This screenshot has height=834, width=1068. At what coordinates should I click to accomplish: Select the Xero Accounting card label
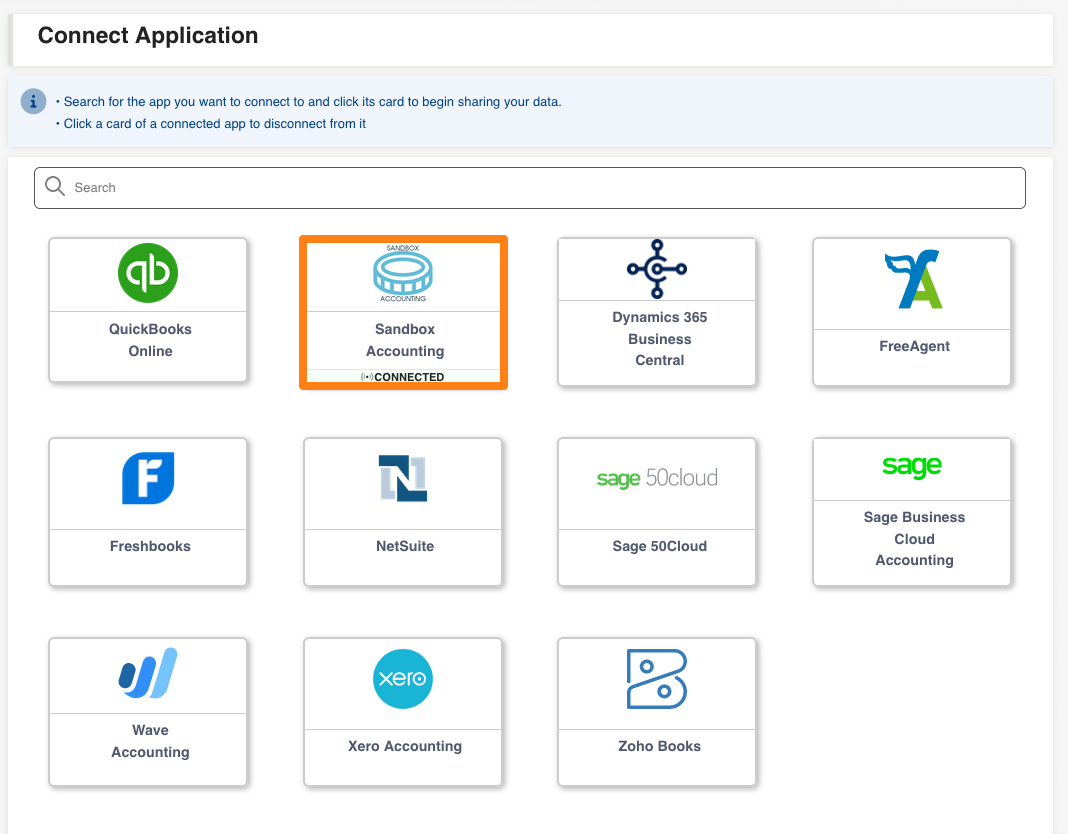tap(405, 746)
